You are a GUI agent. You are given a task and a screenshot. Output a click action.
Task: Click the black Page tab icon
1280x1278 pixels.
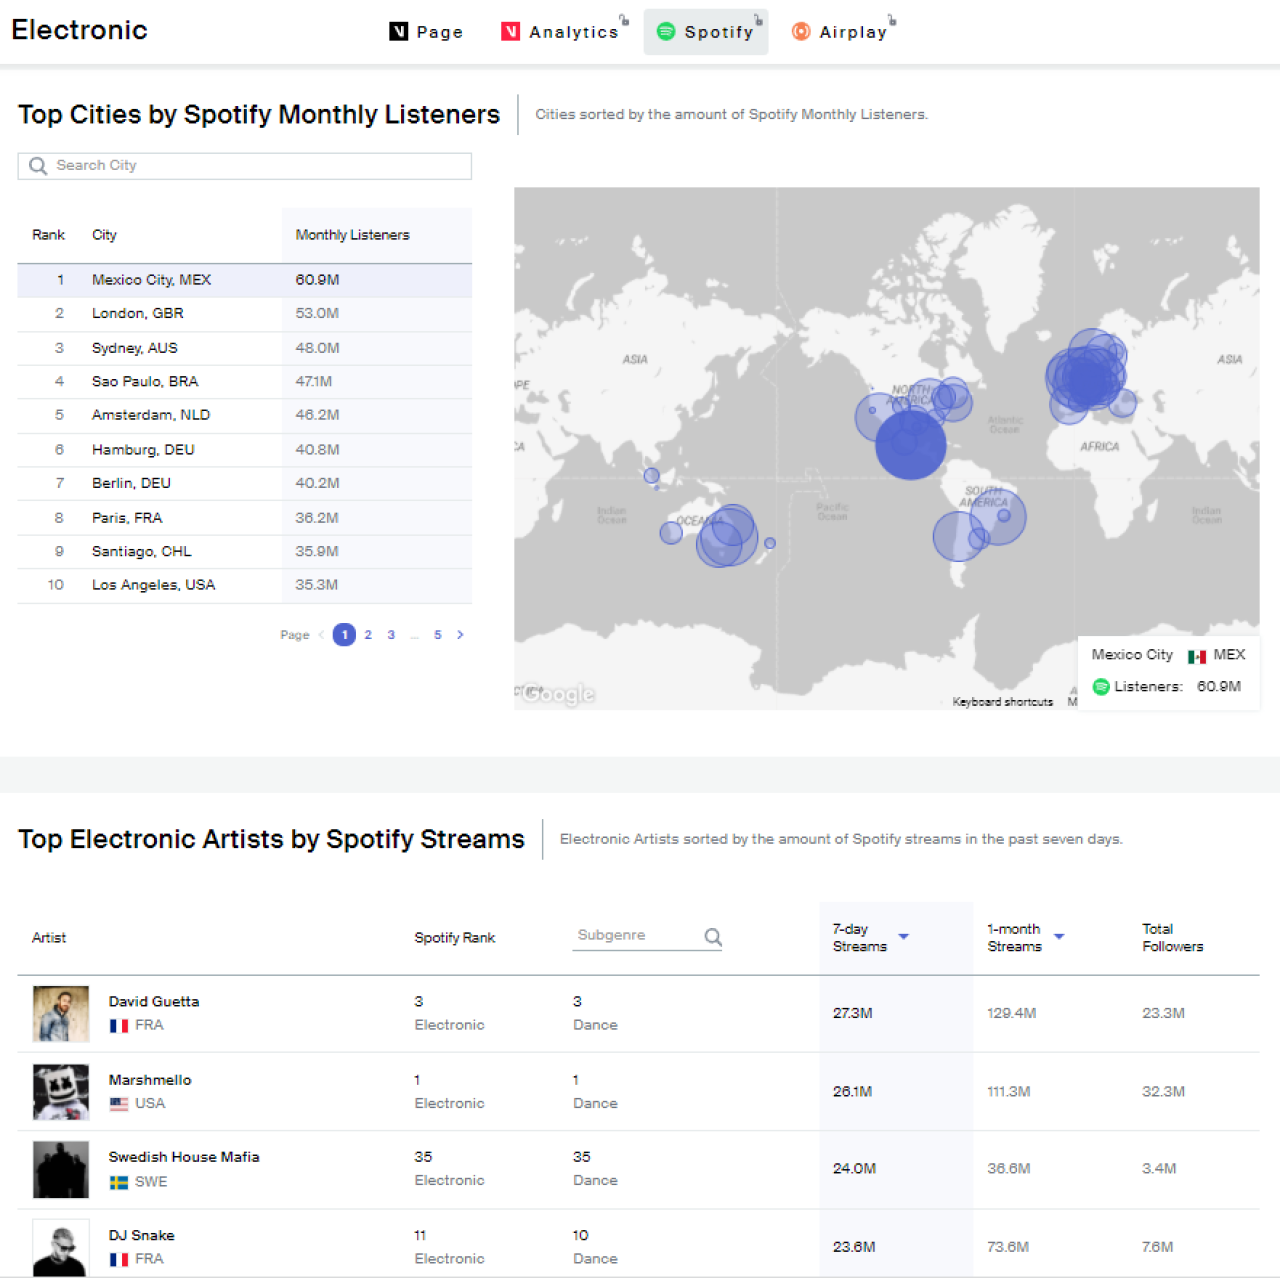(398, 32)
